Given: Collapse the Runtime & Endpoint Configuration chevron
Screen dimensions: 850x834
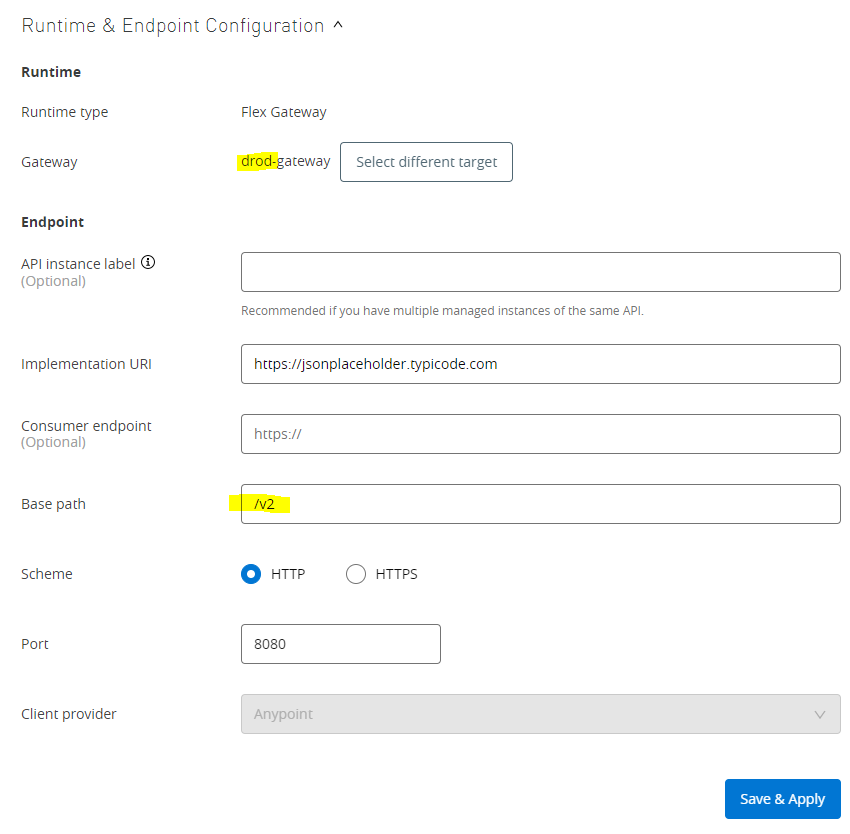Looking at the screenshot, I should point(338,26).
